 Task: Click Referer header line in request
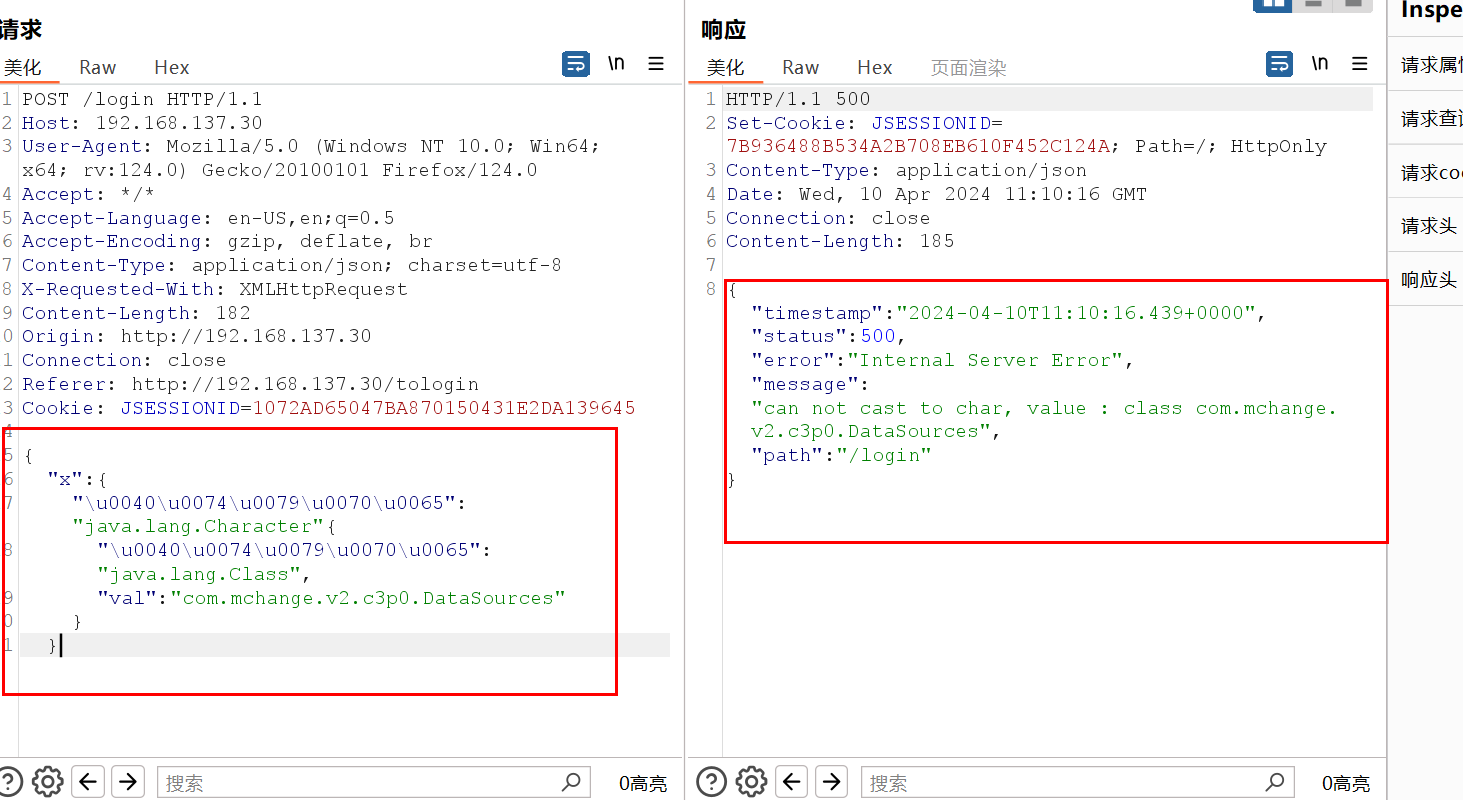pyautogui.click(x=250, y=384)
